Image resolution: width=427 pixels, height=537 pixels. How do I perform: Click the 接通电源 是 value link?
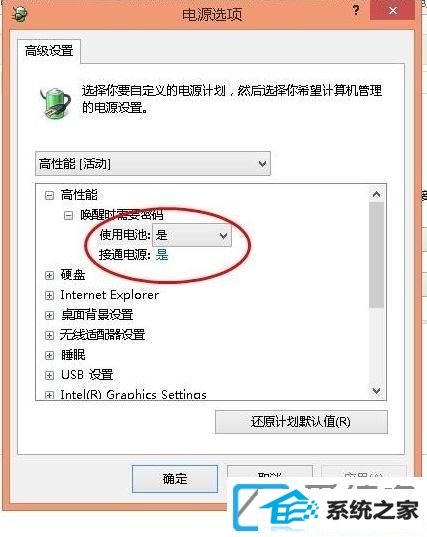(x=162, y=255)
